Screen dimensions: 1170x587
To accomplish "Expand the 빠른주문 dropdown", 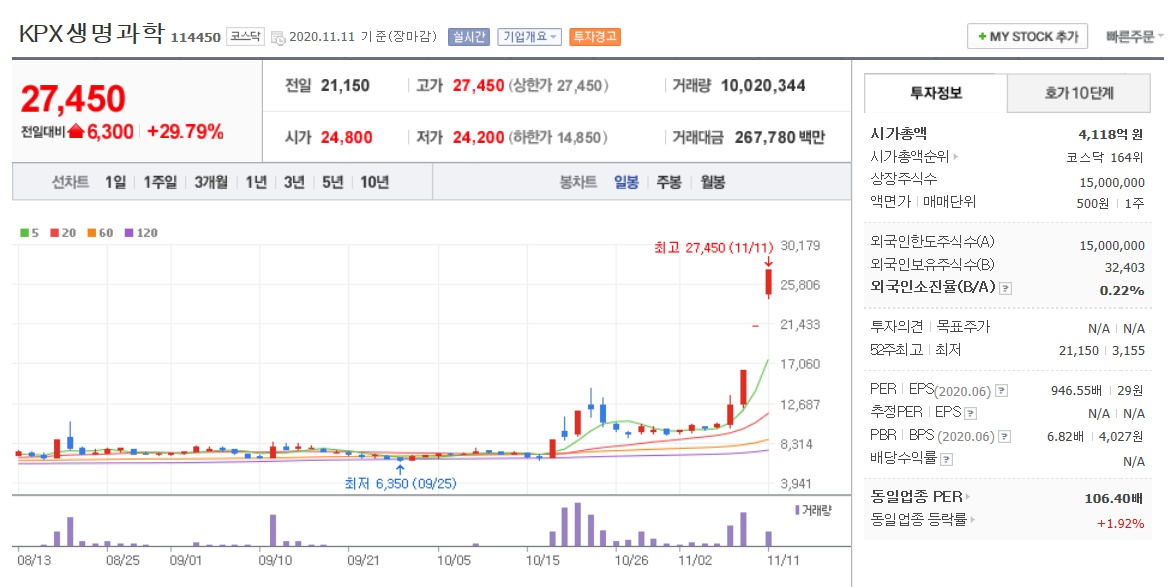I will (x=1134, y=37).
